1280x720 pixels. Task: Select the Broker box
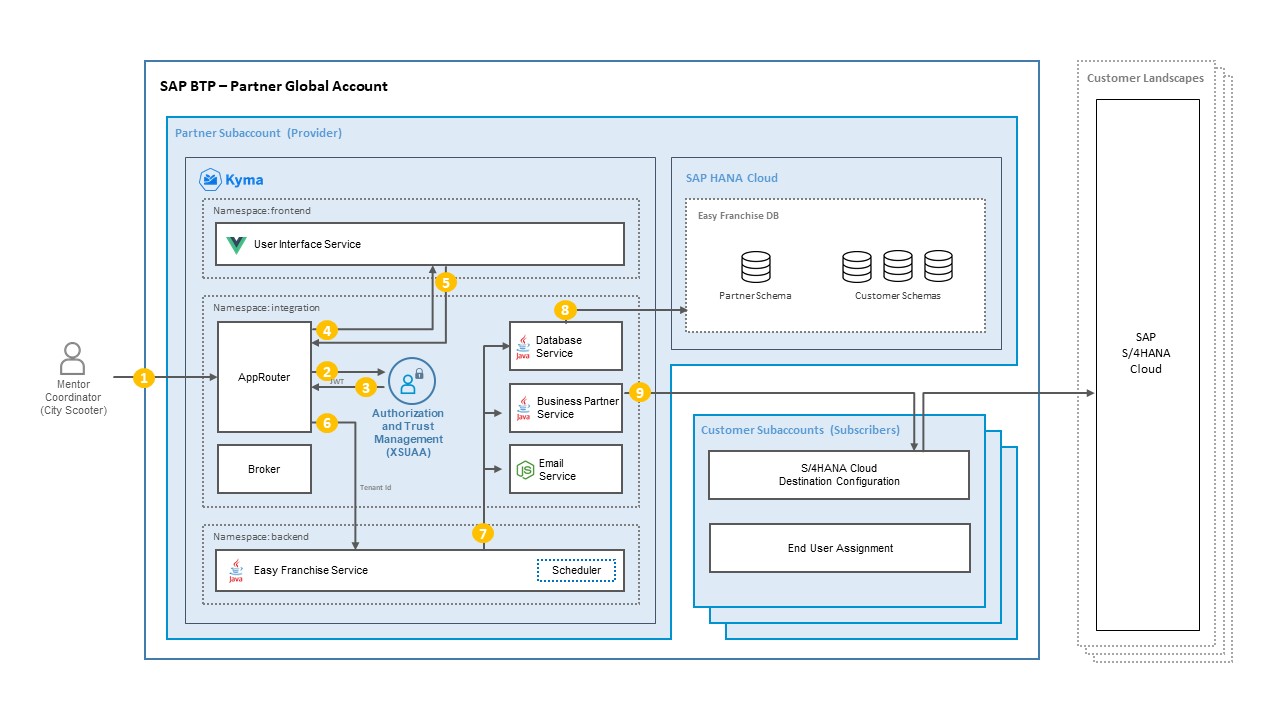click(x=264, y=469)
